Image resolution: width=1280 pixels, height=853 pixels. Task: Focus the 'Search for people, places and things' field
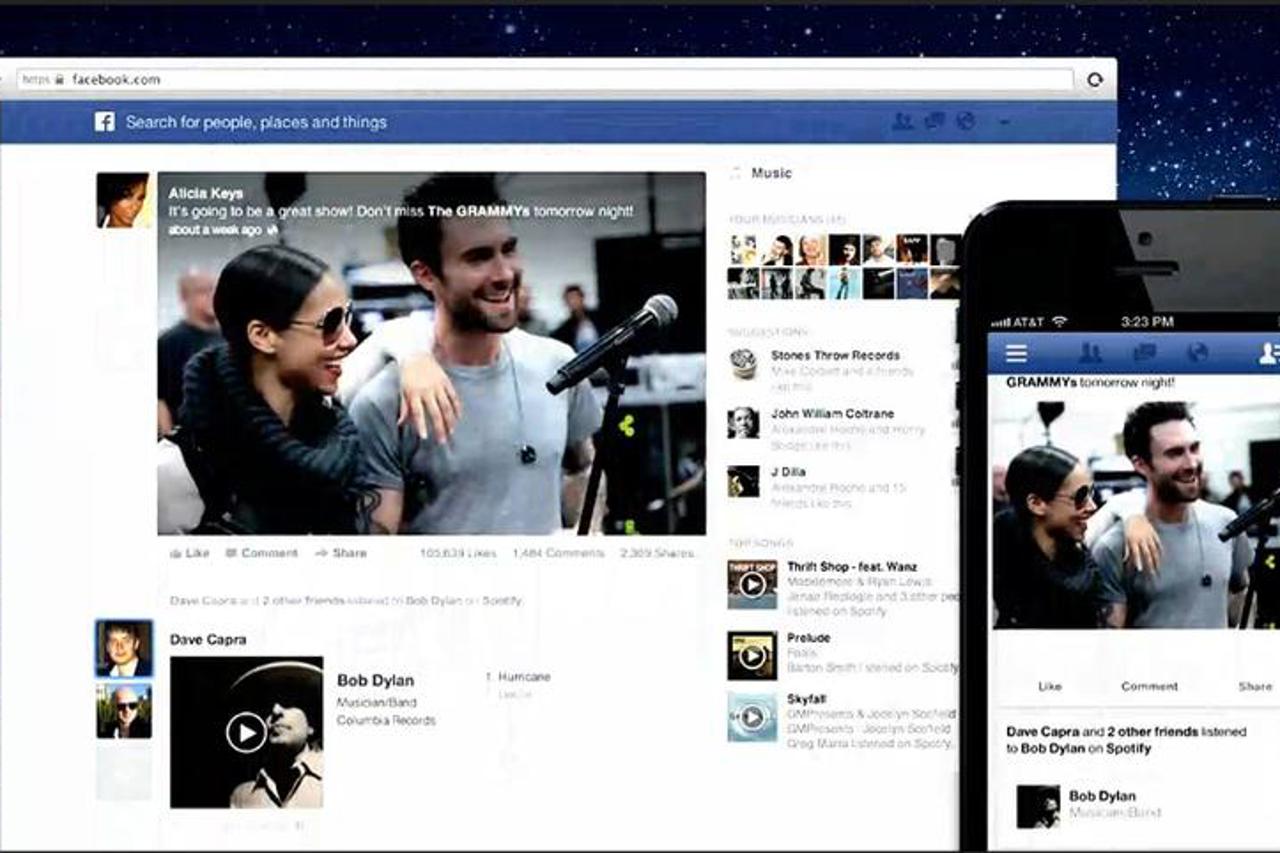(256, 122)
